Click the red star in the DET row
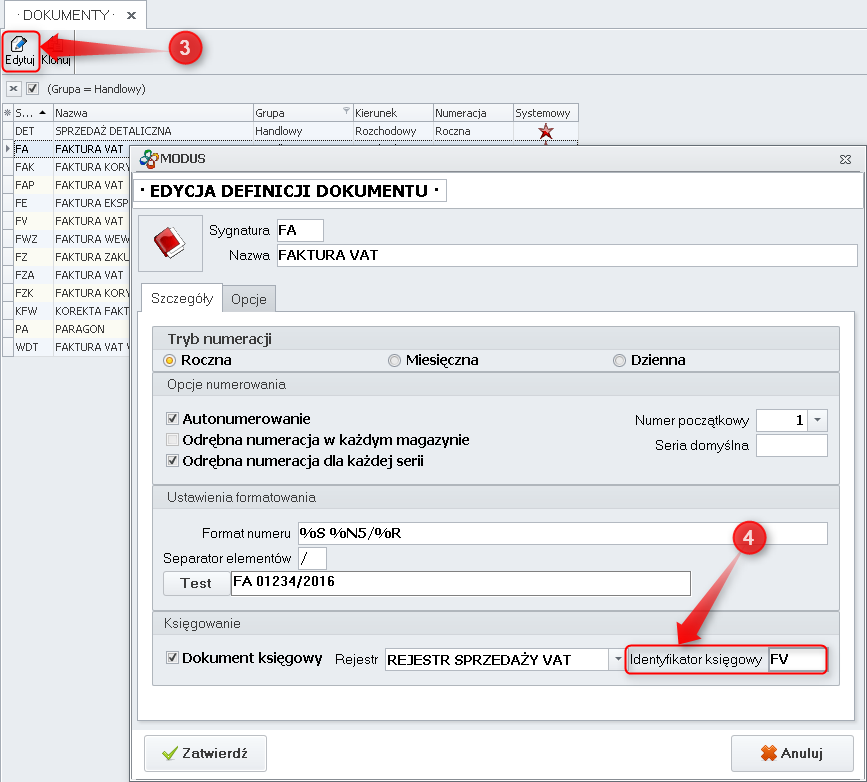 pos(545,131)
